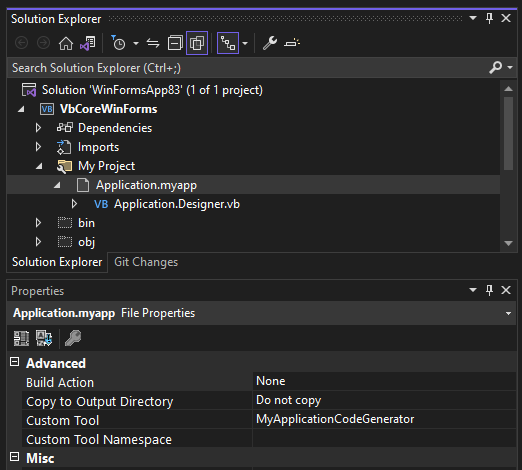This screenshot has height=470, width=522.
Task: Select Solution 'WinFormsApp83' node
Action: click(152, 90)
